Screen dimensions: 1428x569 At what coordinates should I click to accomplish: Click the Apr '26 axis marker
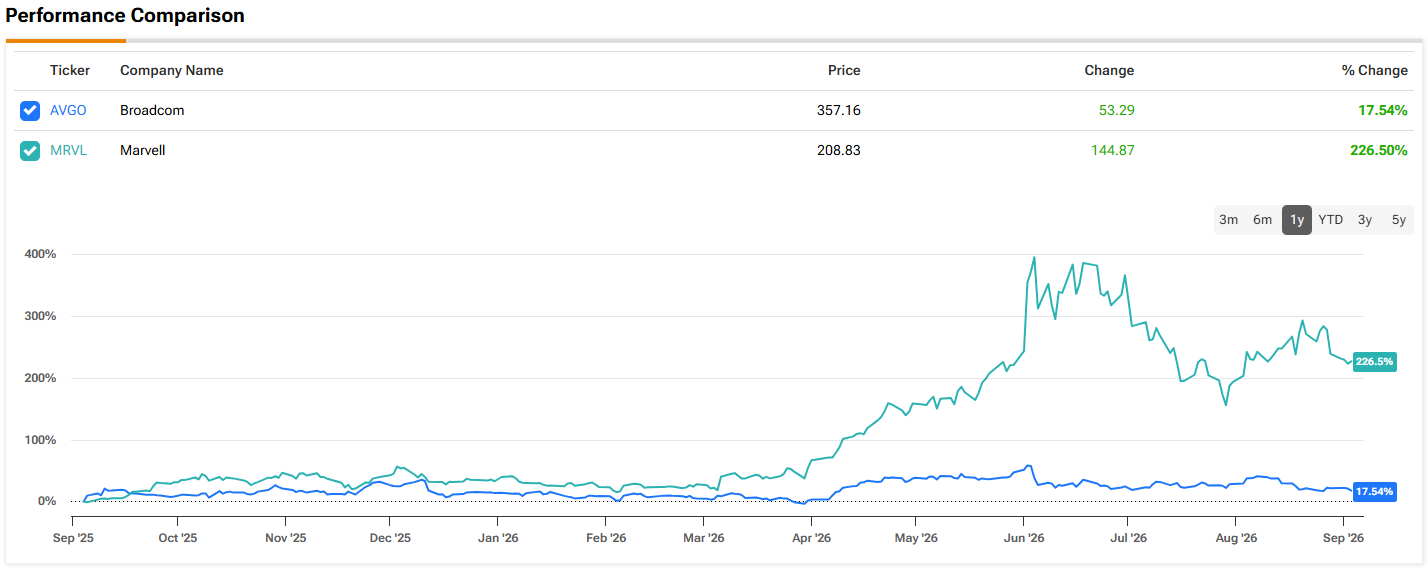(x=810, y=538)
